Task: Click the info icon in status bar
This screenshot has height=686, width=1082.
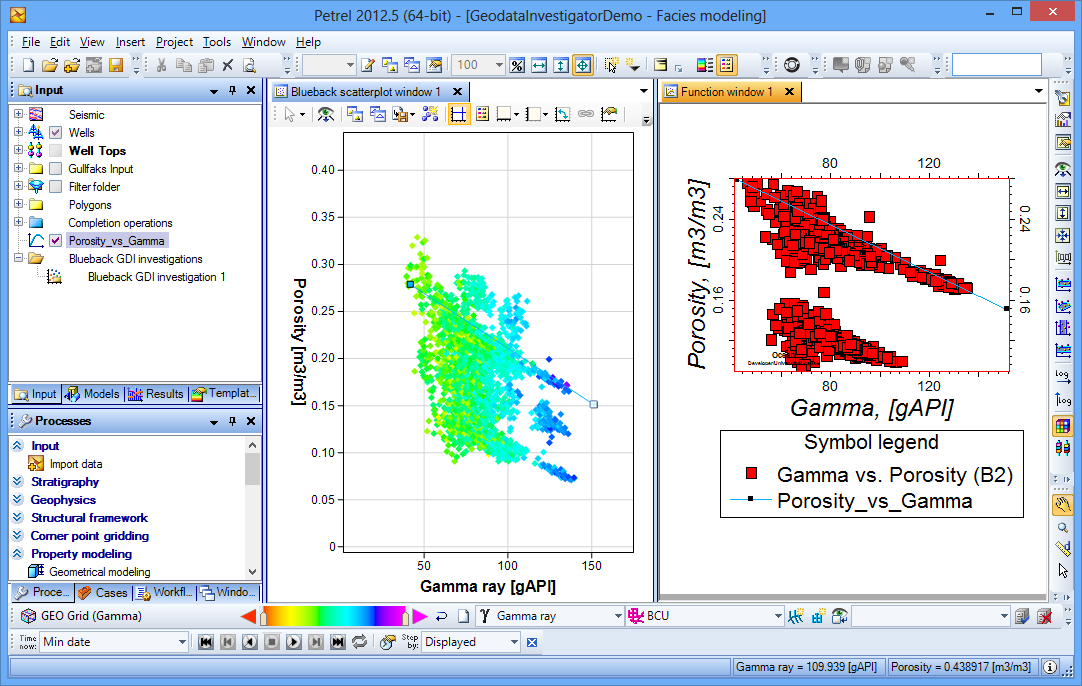Action: click(x=1050, y=667)
